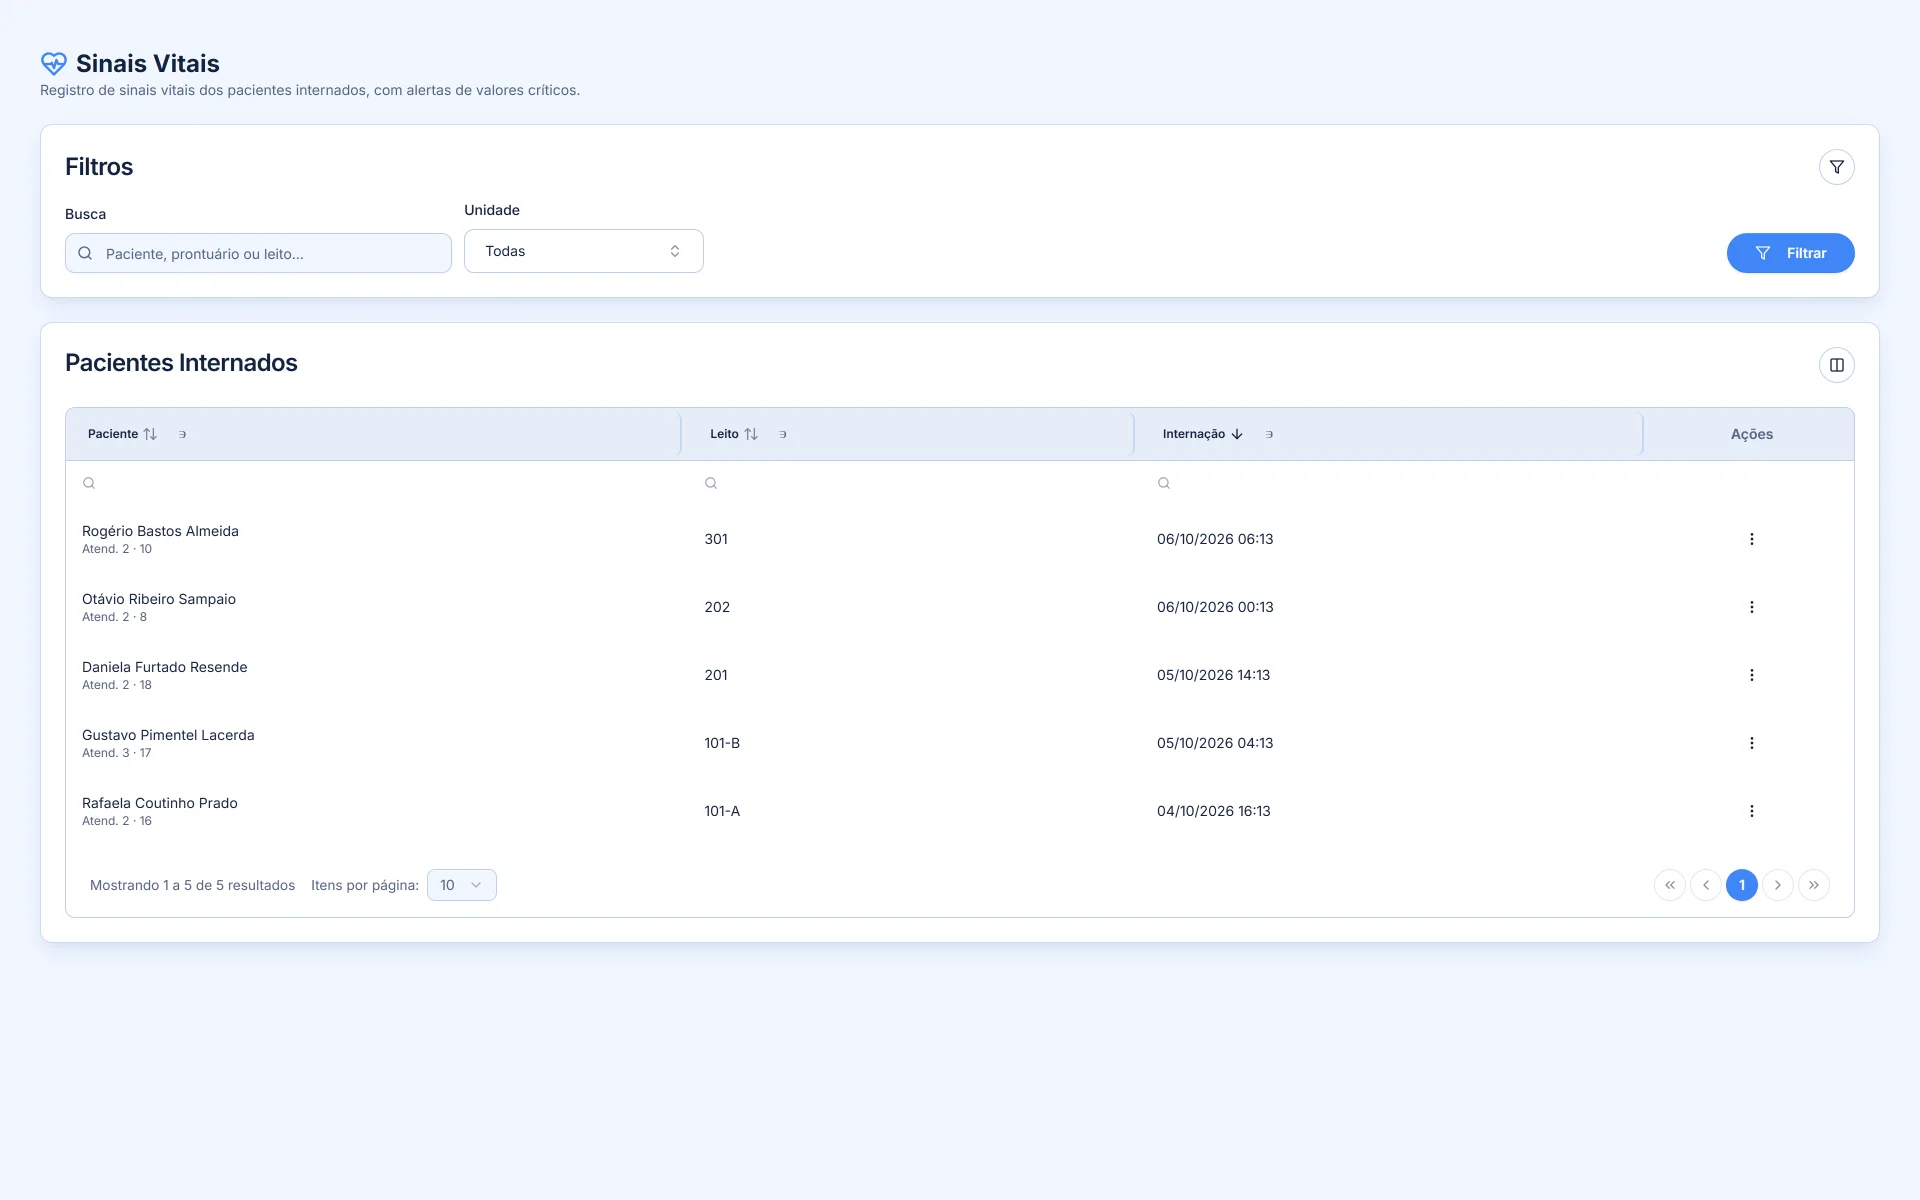The image size is (1920, 1200).
Task: Pin the Leito column header icon
Action: tap(783, 434)
